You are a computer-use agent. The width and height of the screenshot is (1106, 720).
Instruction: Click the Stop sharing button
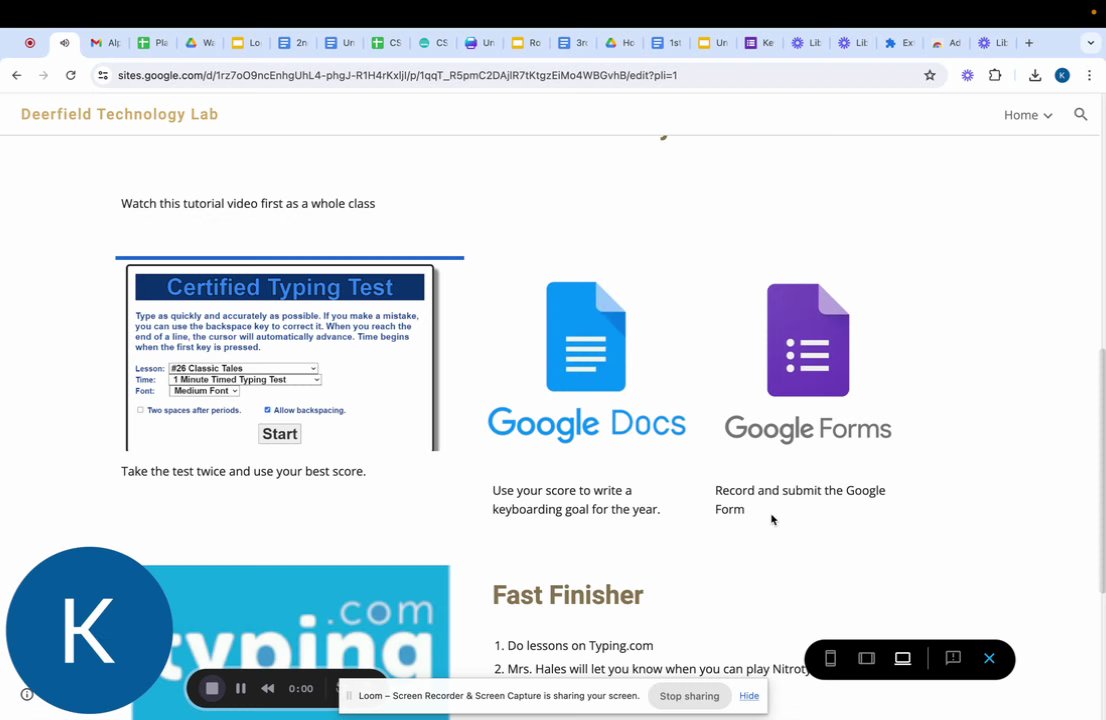pos(689,696)
